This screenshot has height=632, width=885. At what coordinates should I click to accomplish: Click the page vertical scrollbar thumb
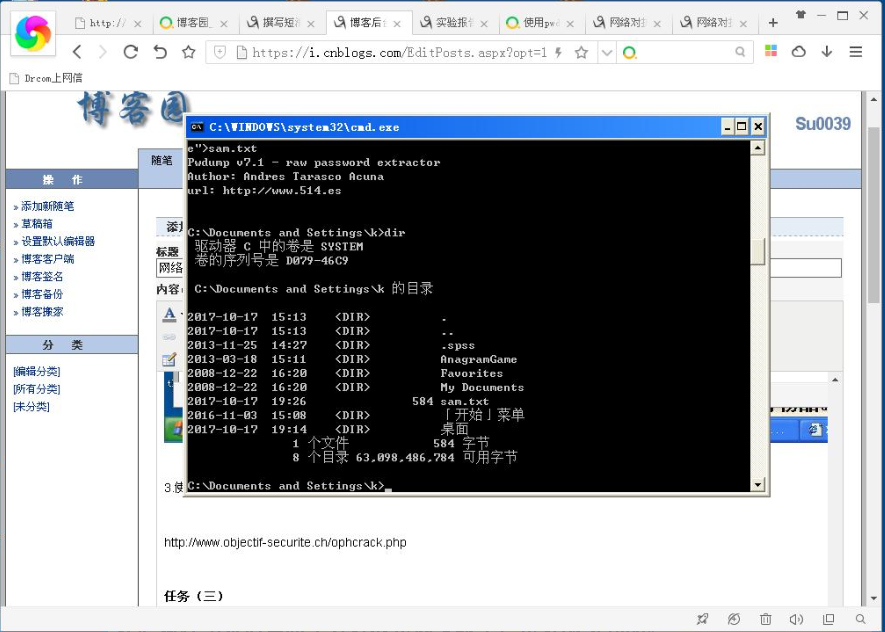[x=873, y=214]
